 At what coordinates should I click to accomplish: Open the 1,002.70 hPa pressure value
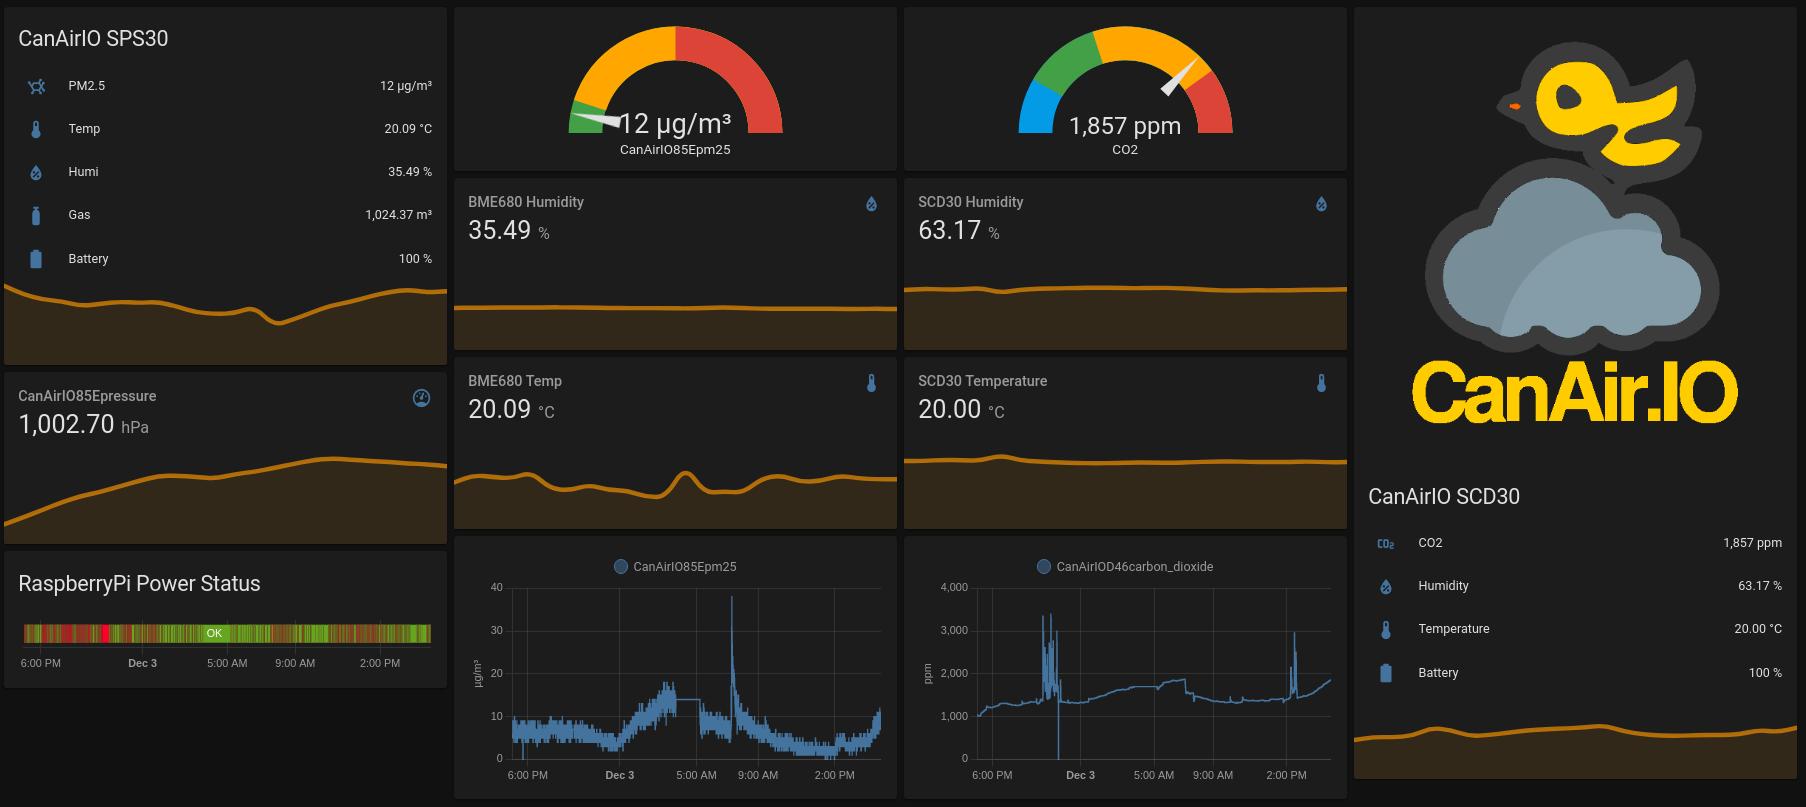point(83,424)
